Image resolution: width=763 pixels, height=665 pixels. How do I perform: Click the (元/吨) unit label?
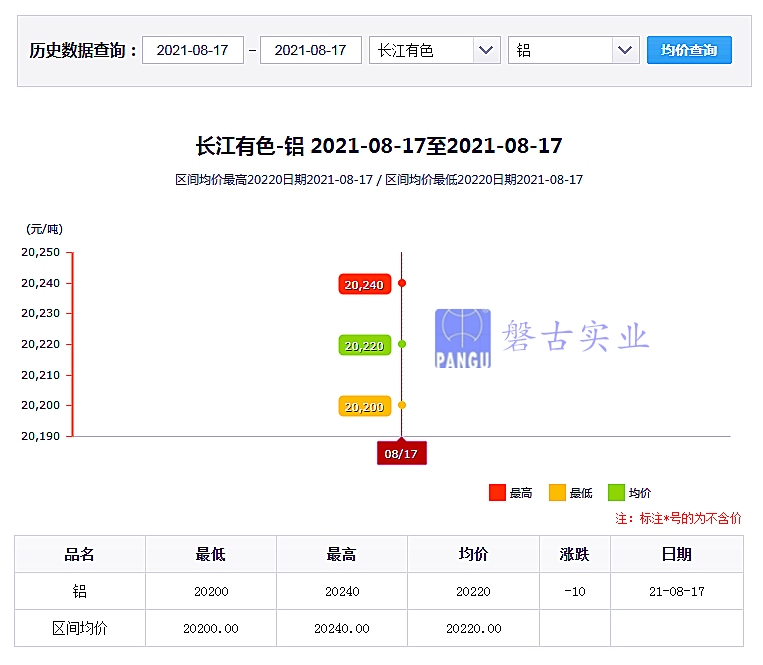tap(44, 229)
